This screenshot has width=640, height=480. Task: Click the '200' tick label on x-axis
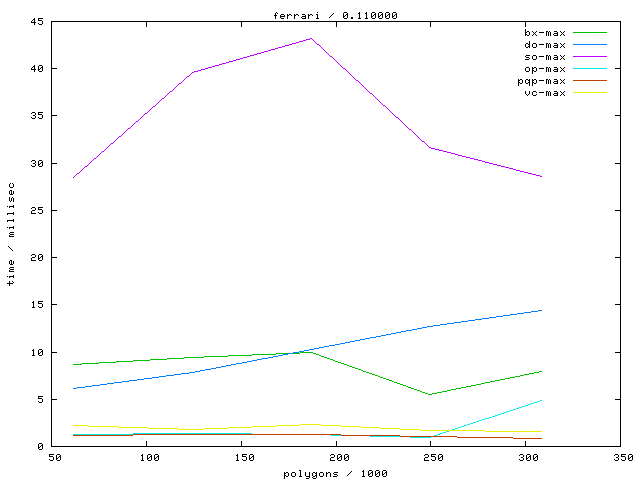pyautogui.click(x=338, y=457)
